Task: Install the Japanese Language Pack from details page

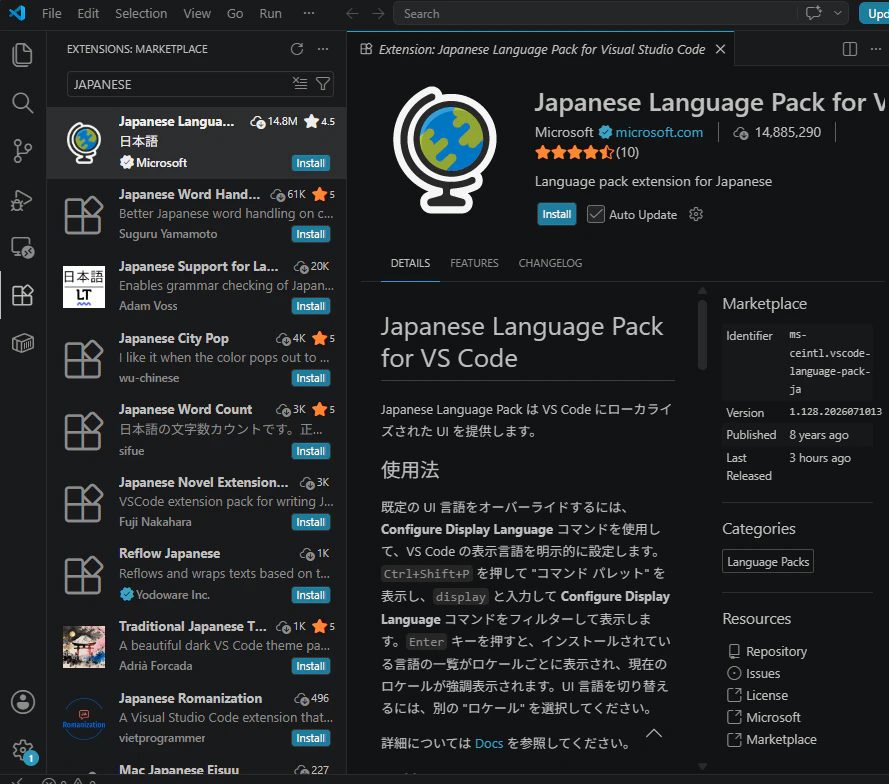Action: pos(557,214)
